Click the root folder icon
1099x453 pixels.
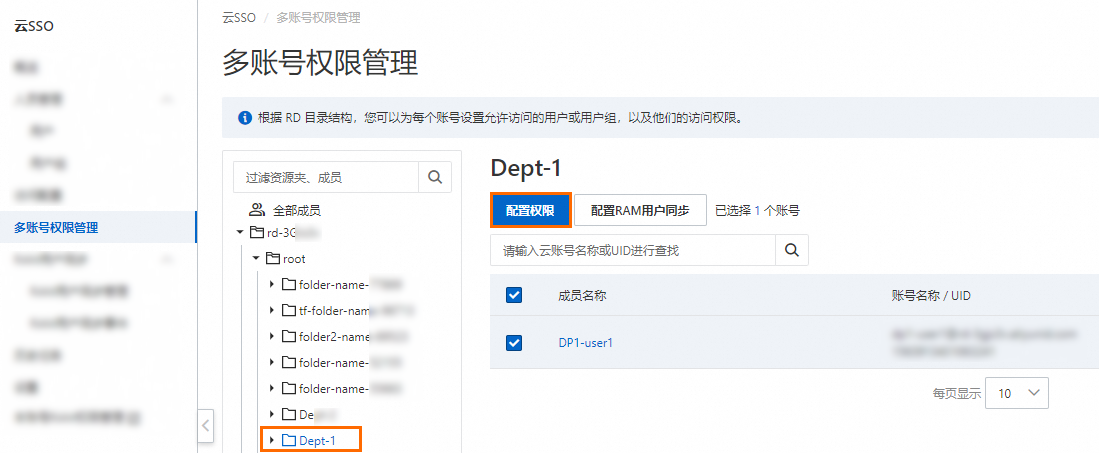[x=273, y=259]
